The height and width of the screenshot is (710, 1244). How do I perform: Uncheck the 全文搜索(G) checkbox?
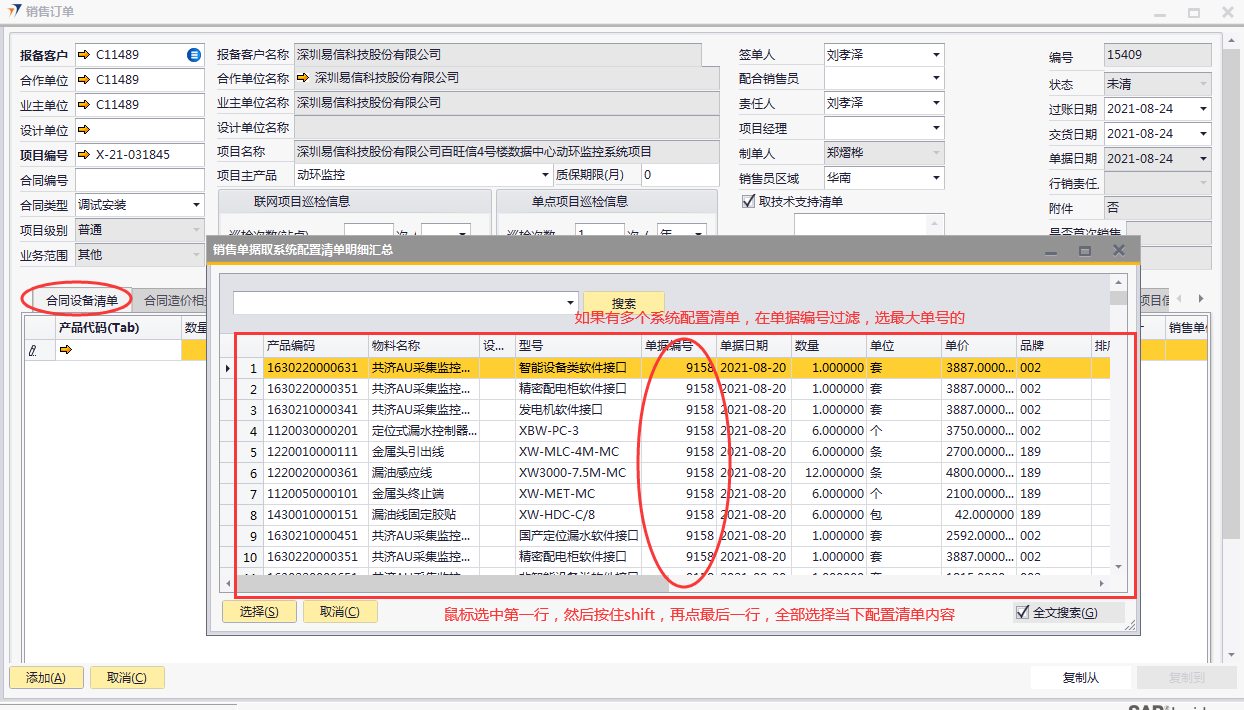pos(1022,613)
